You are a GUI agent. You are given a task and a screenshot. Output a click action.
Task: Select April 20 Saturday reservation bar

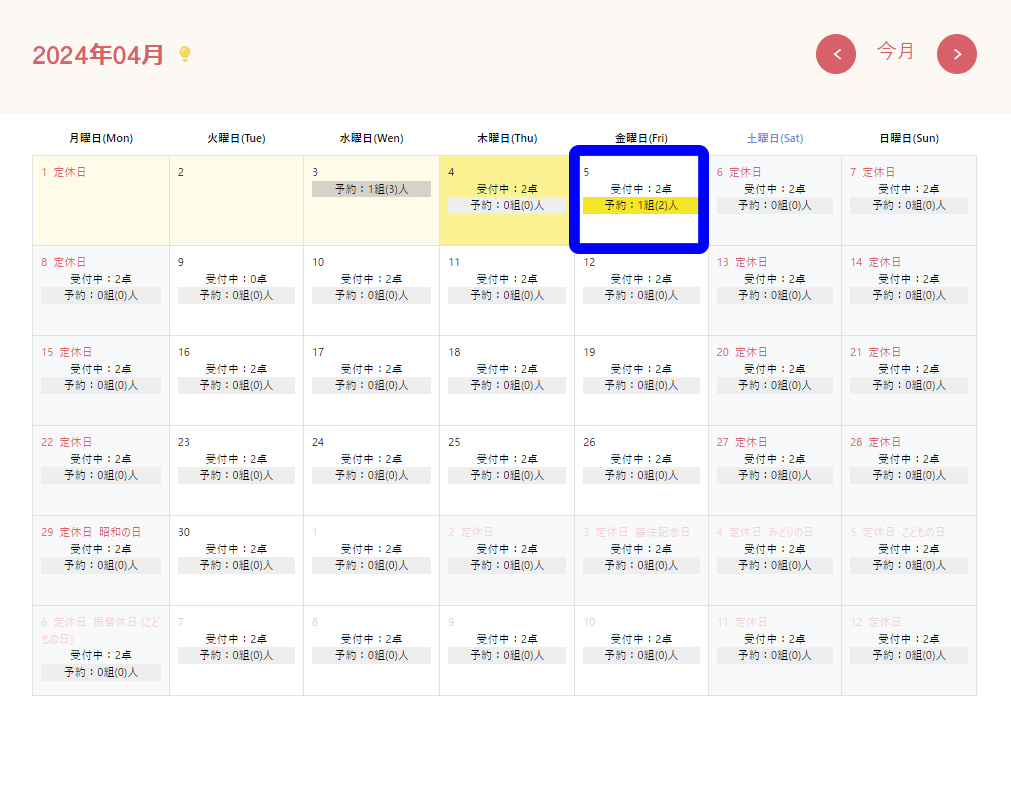pos(774,385)
